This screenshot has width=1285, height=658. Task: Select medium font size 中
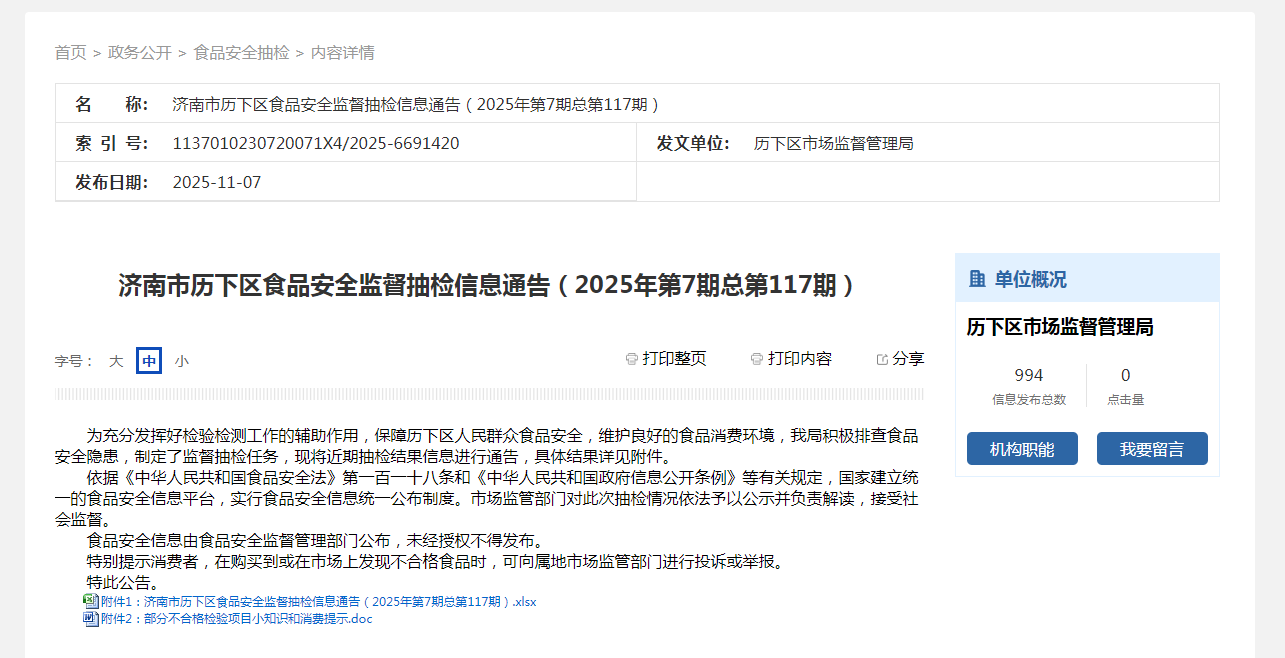click(149, 361)
